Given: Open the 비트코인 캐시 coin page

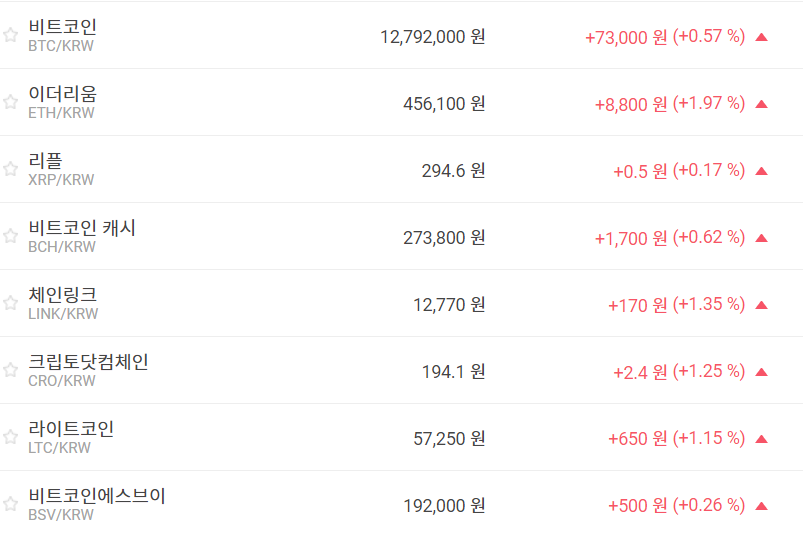Looking at the screenshot, I should tap(82, 228).
